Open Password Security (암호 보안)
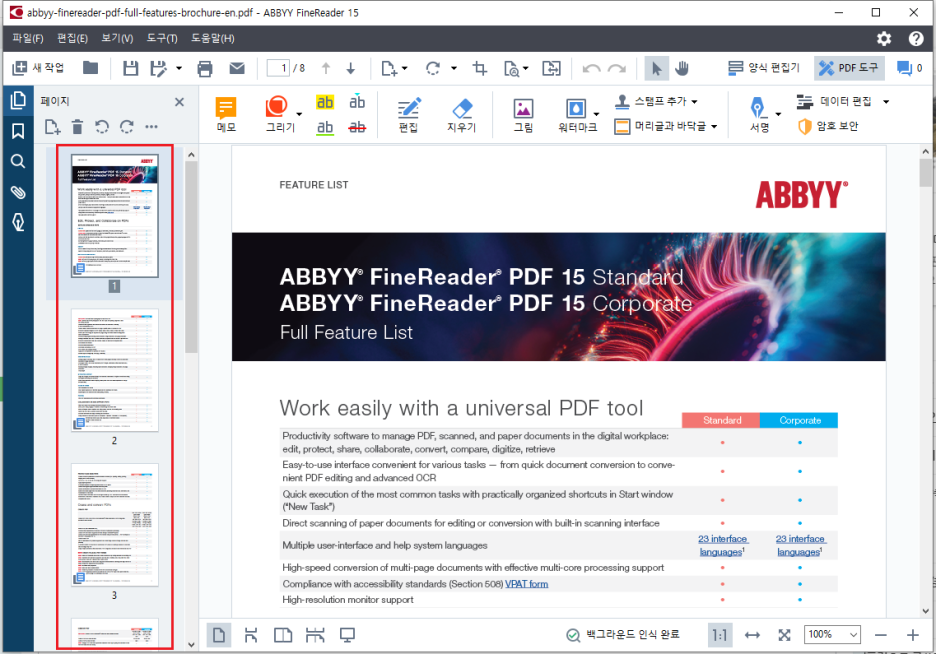936x654 pixels. pyautogui.click(x=829, y=127)
